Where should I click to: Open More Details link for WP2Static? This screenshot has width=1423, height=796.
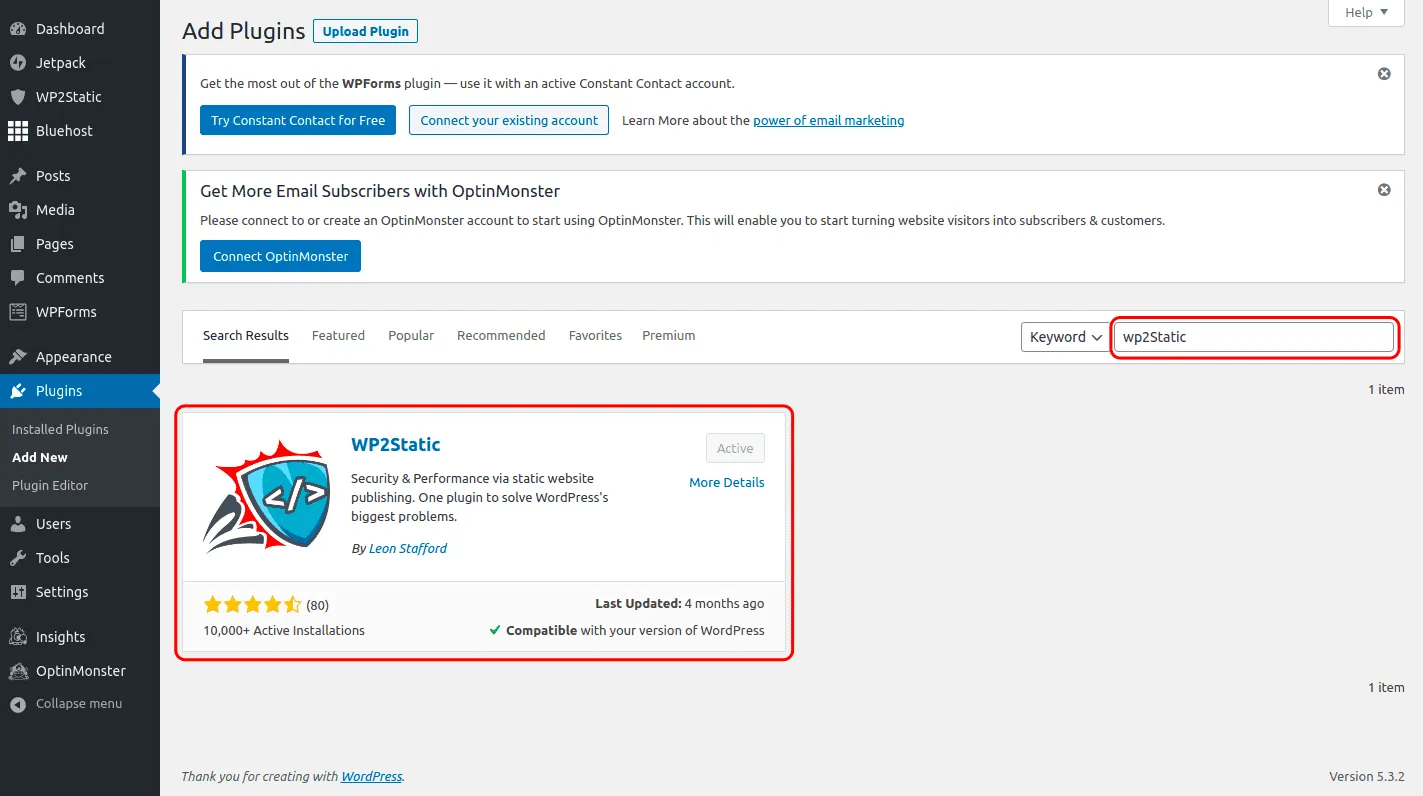tap(726, 482)
